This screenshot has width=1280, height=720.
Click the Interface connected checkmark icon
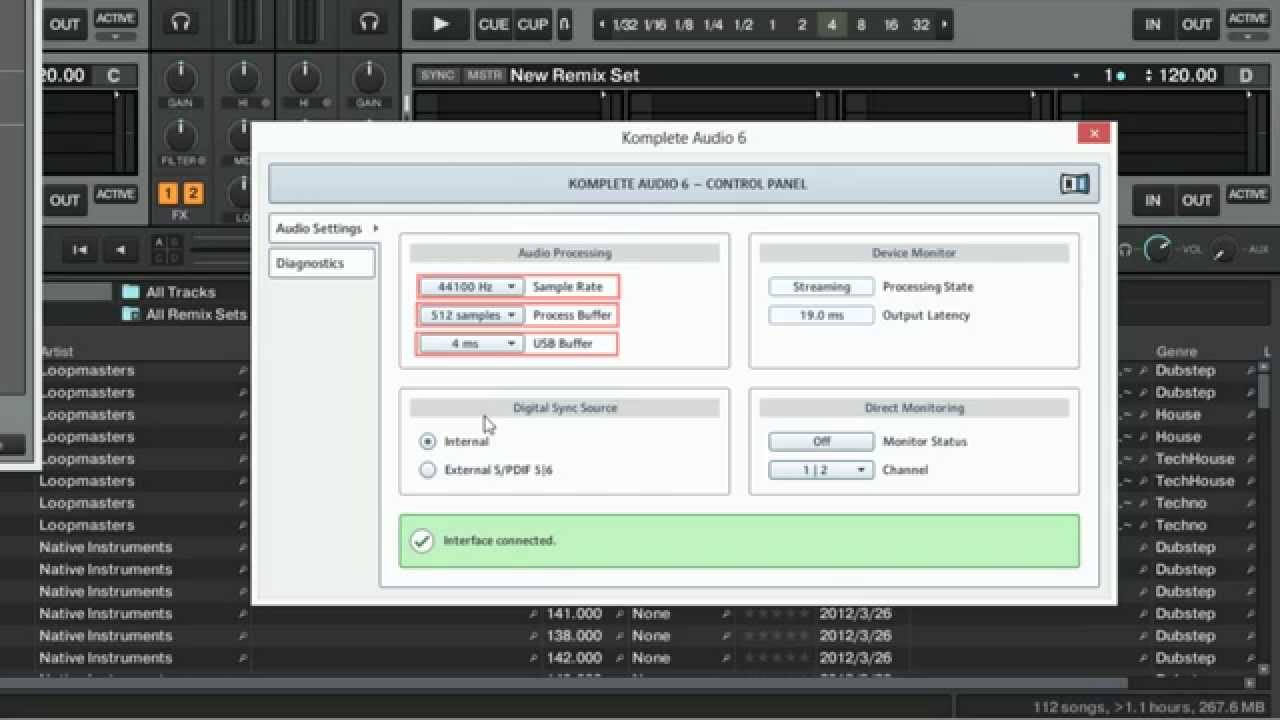(422, 541)
